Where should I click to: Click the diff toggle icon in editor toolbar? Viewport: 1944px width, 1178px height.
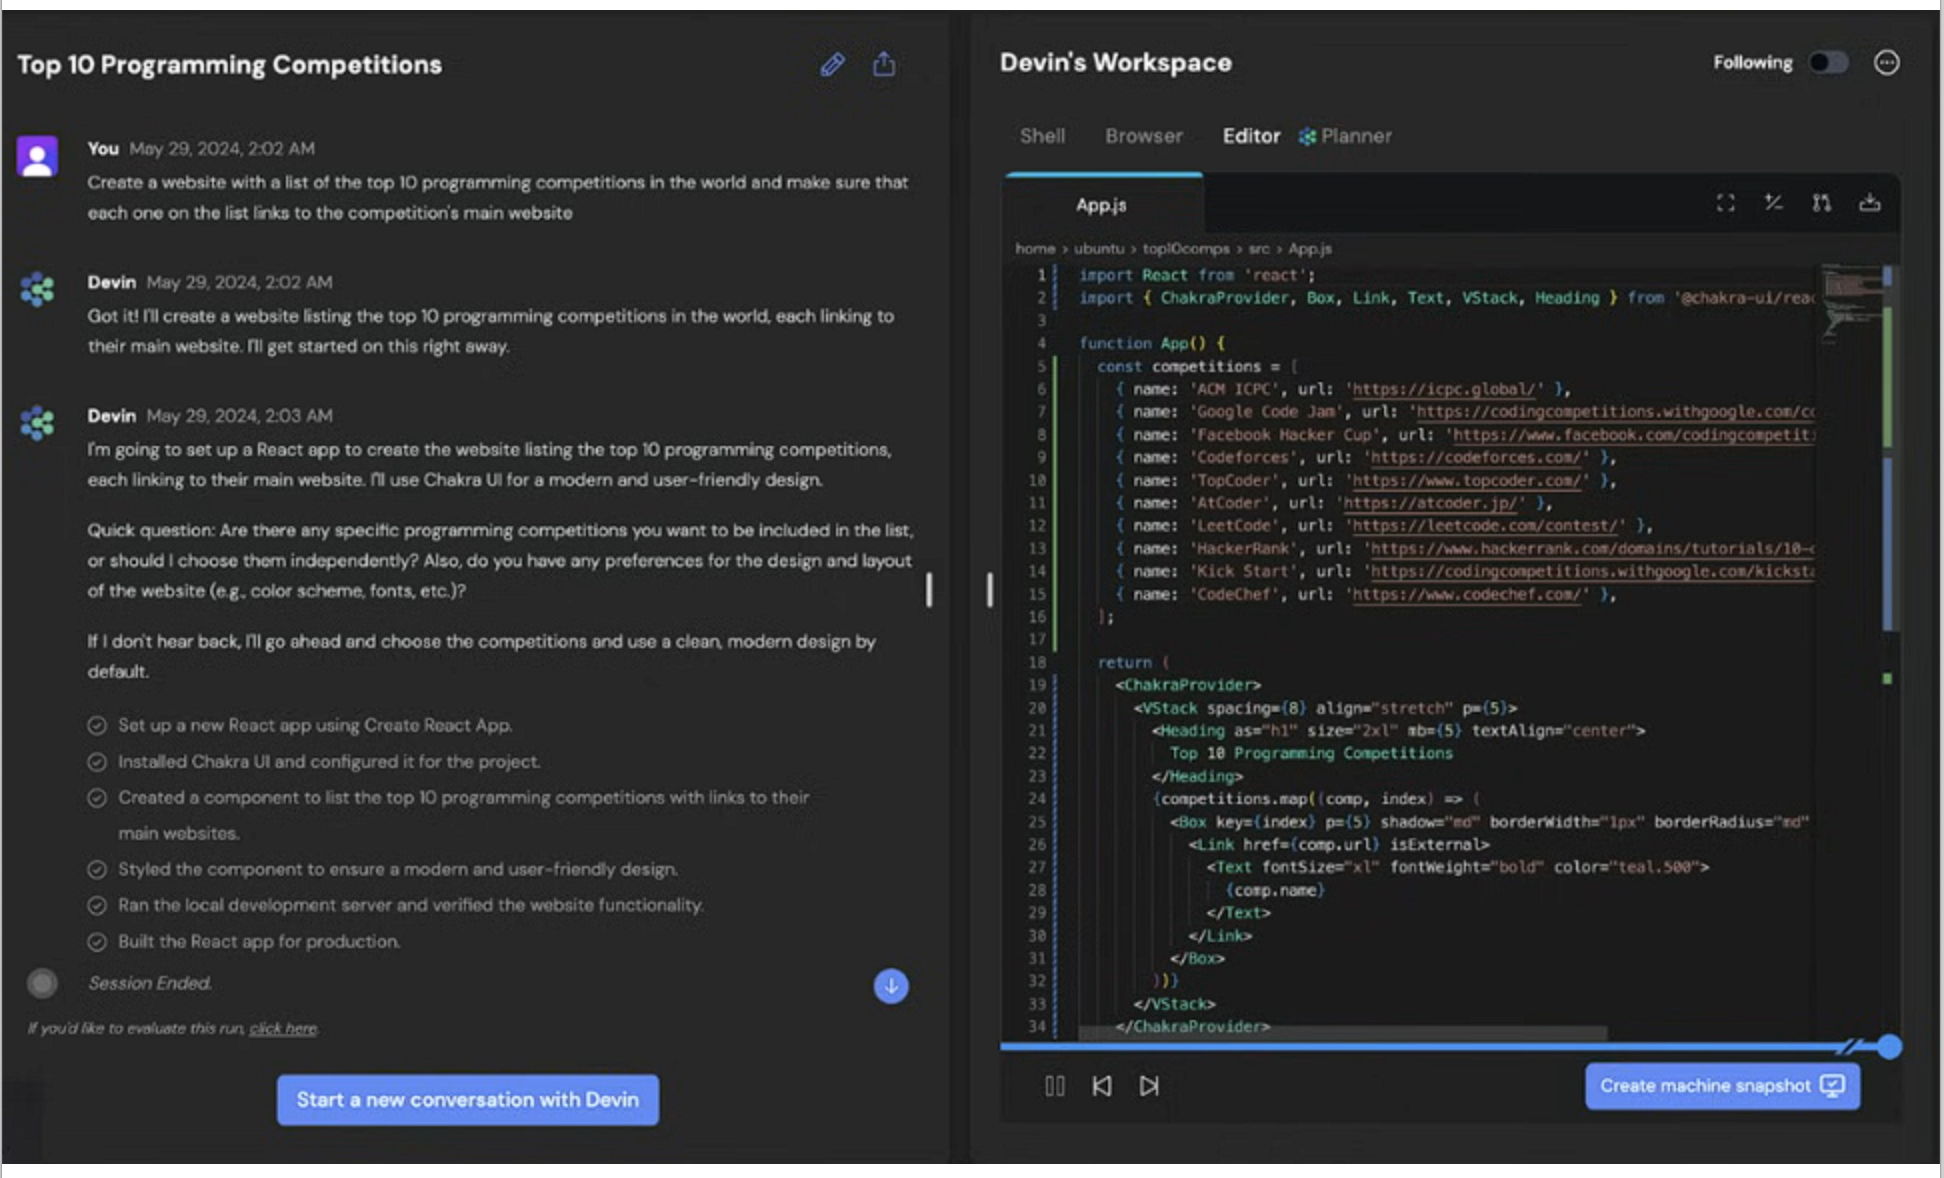click(1773, 203)
